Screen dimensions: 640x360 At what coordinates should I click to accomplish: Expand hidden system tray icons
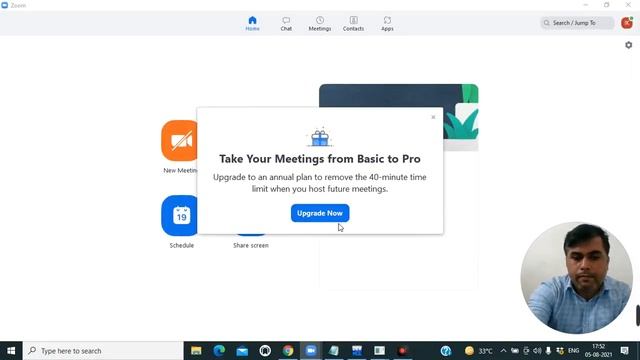coord(503,351)
